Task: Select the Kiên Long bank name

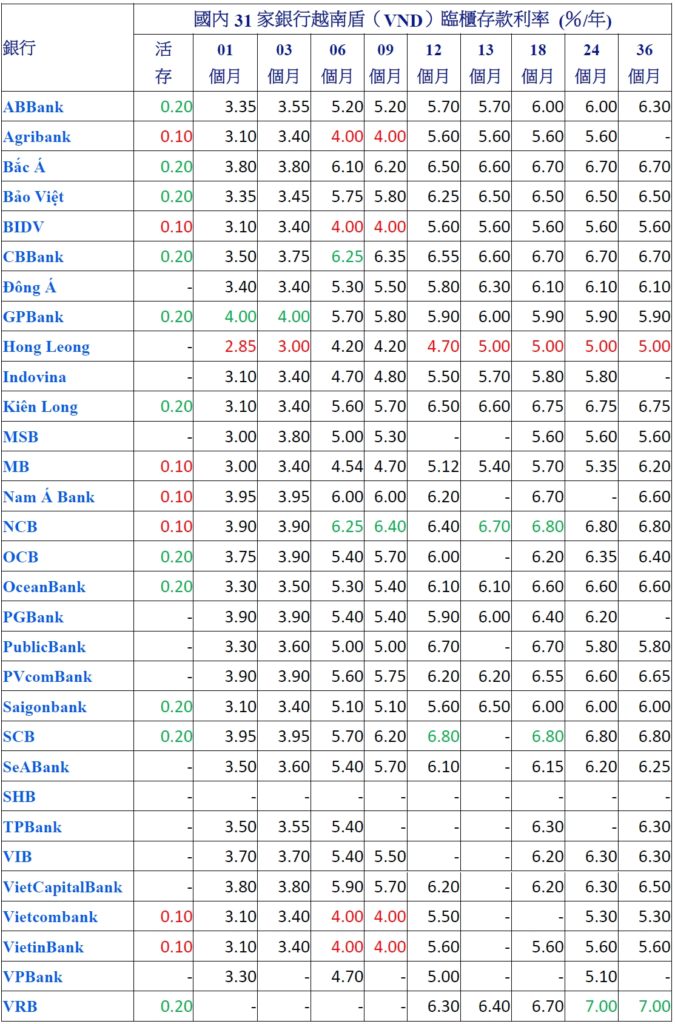Action: pos(40,407)
